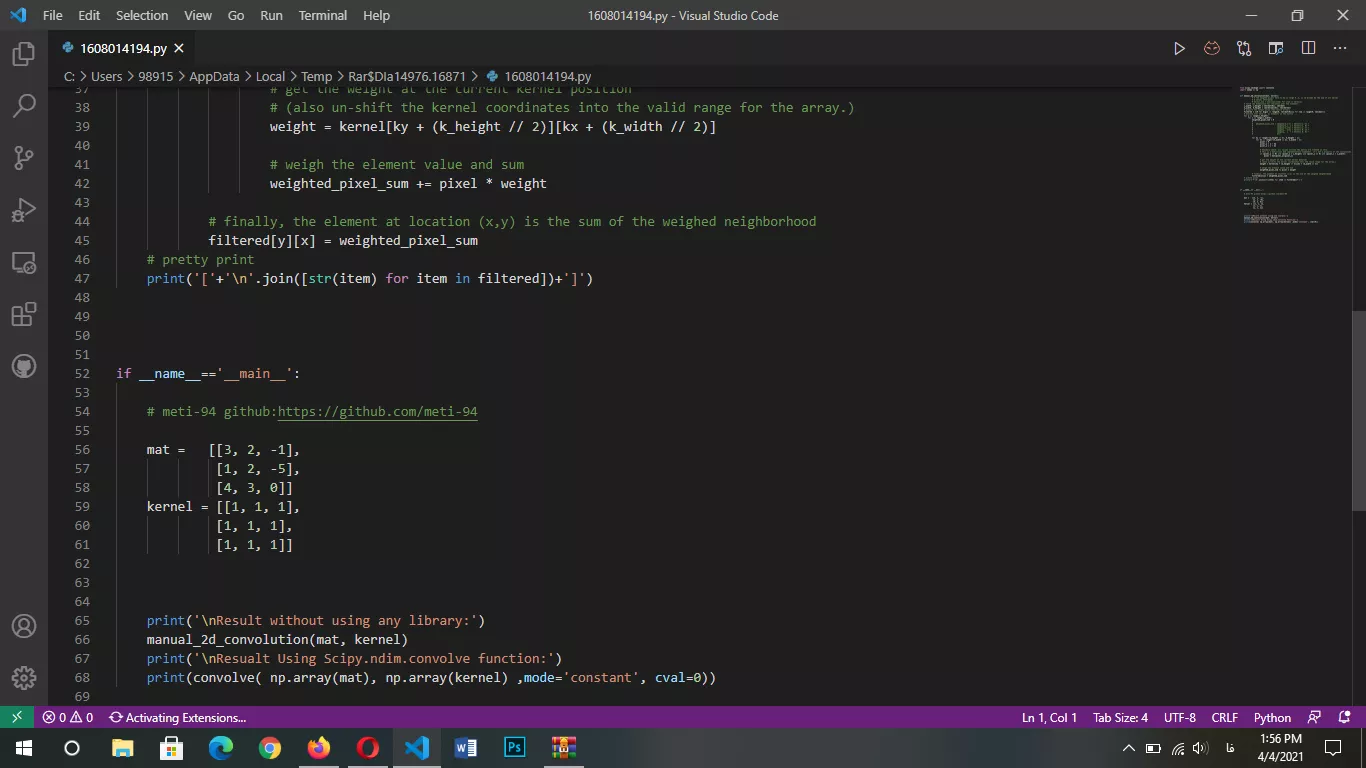Click Ln 1, Col 1 in status bar
The image size is (1366, 768).
click(x=1049, y=717)
